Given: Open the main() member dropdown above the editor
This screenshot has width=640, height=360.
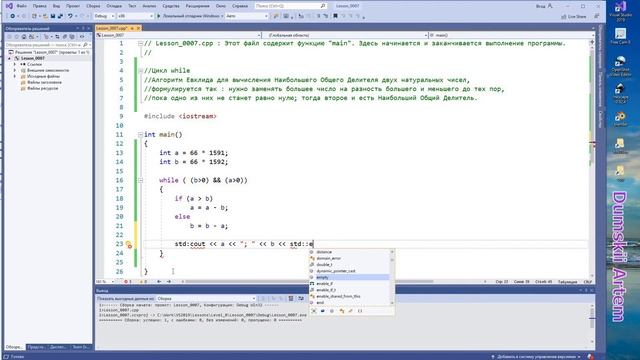Looking at the screenshot, I should coord(511,36).
